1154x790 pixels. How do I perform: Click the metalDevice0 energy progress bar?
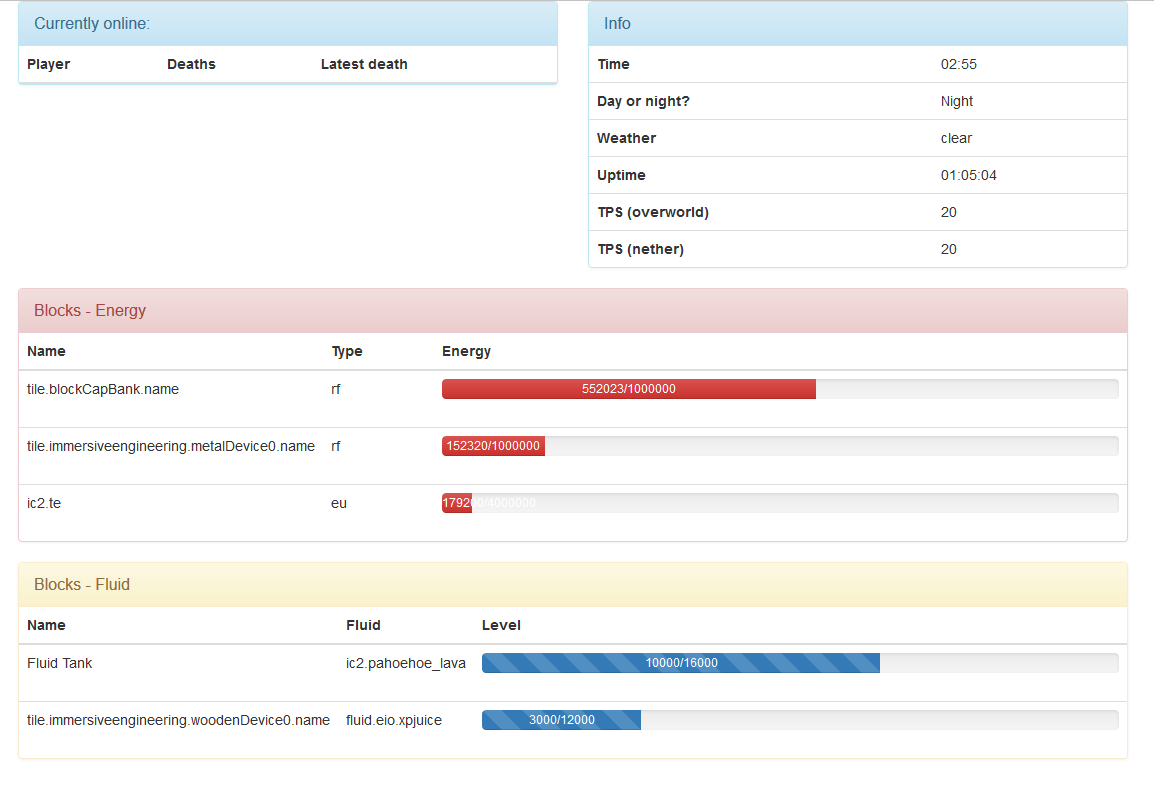(x=779, y=446)
